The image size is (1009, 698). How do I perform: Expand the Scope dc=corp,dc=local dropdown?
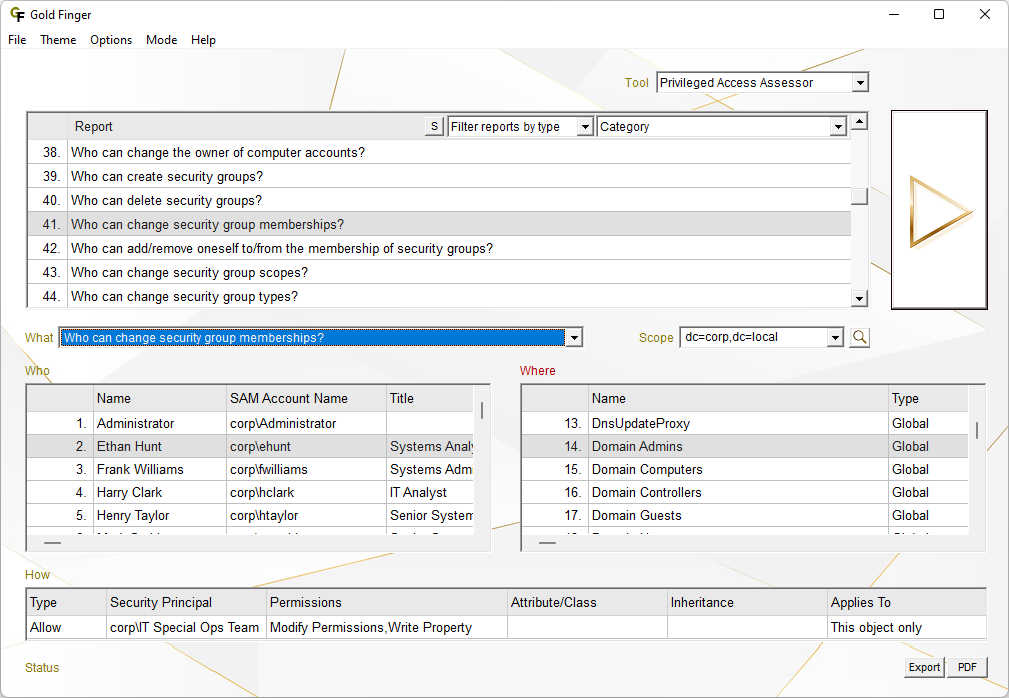coord(836,338)
